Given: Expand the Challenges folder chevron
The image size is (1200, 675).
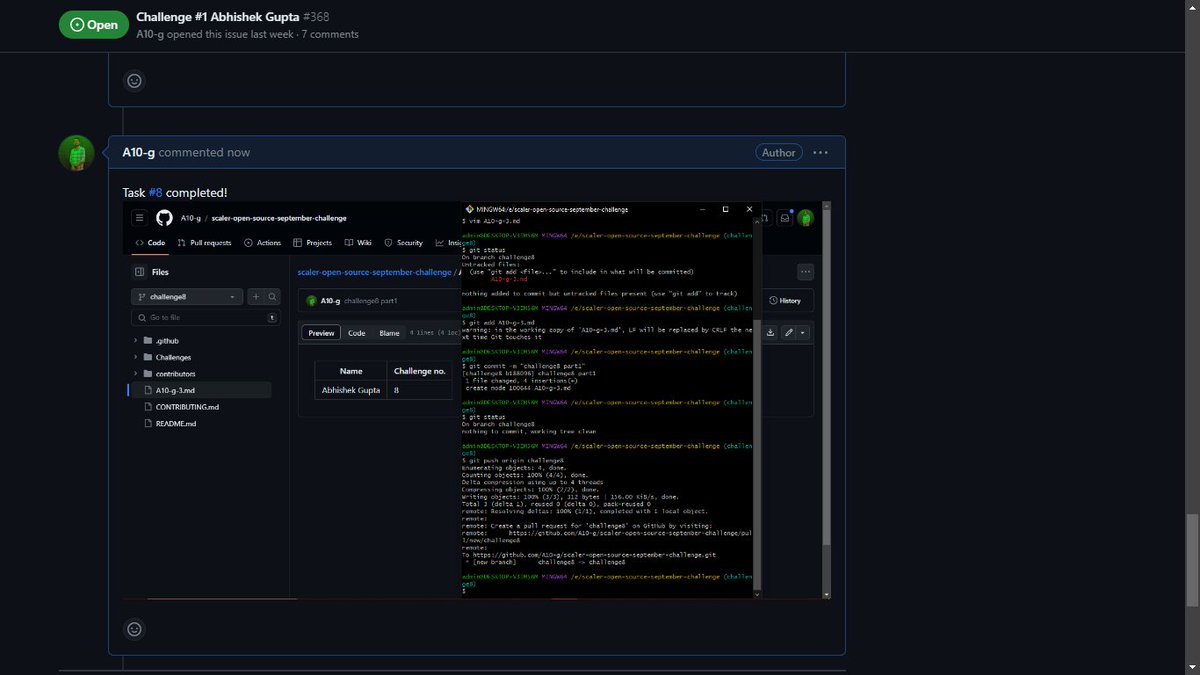Looking at the screenshot, I should (135, 357).
